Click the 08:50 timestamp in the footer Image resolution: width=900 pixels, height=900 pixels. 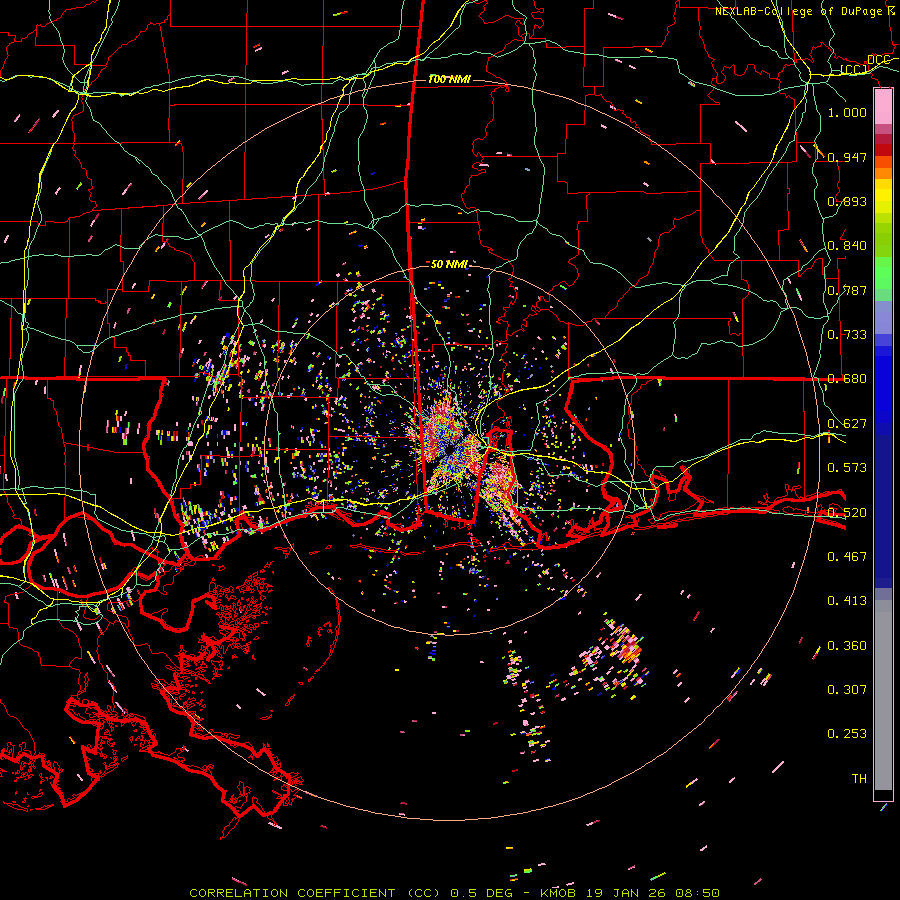[x=697, y=893]
